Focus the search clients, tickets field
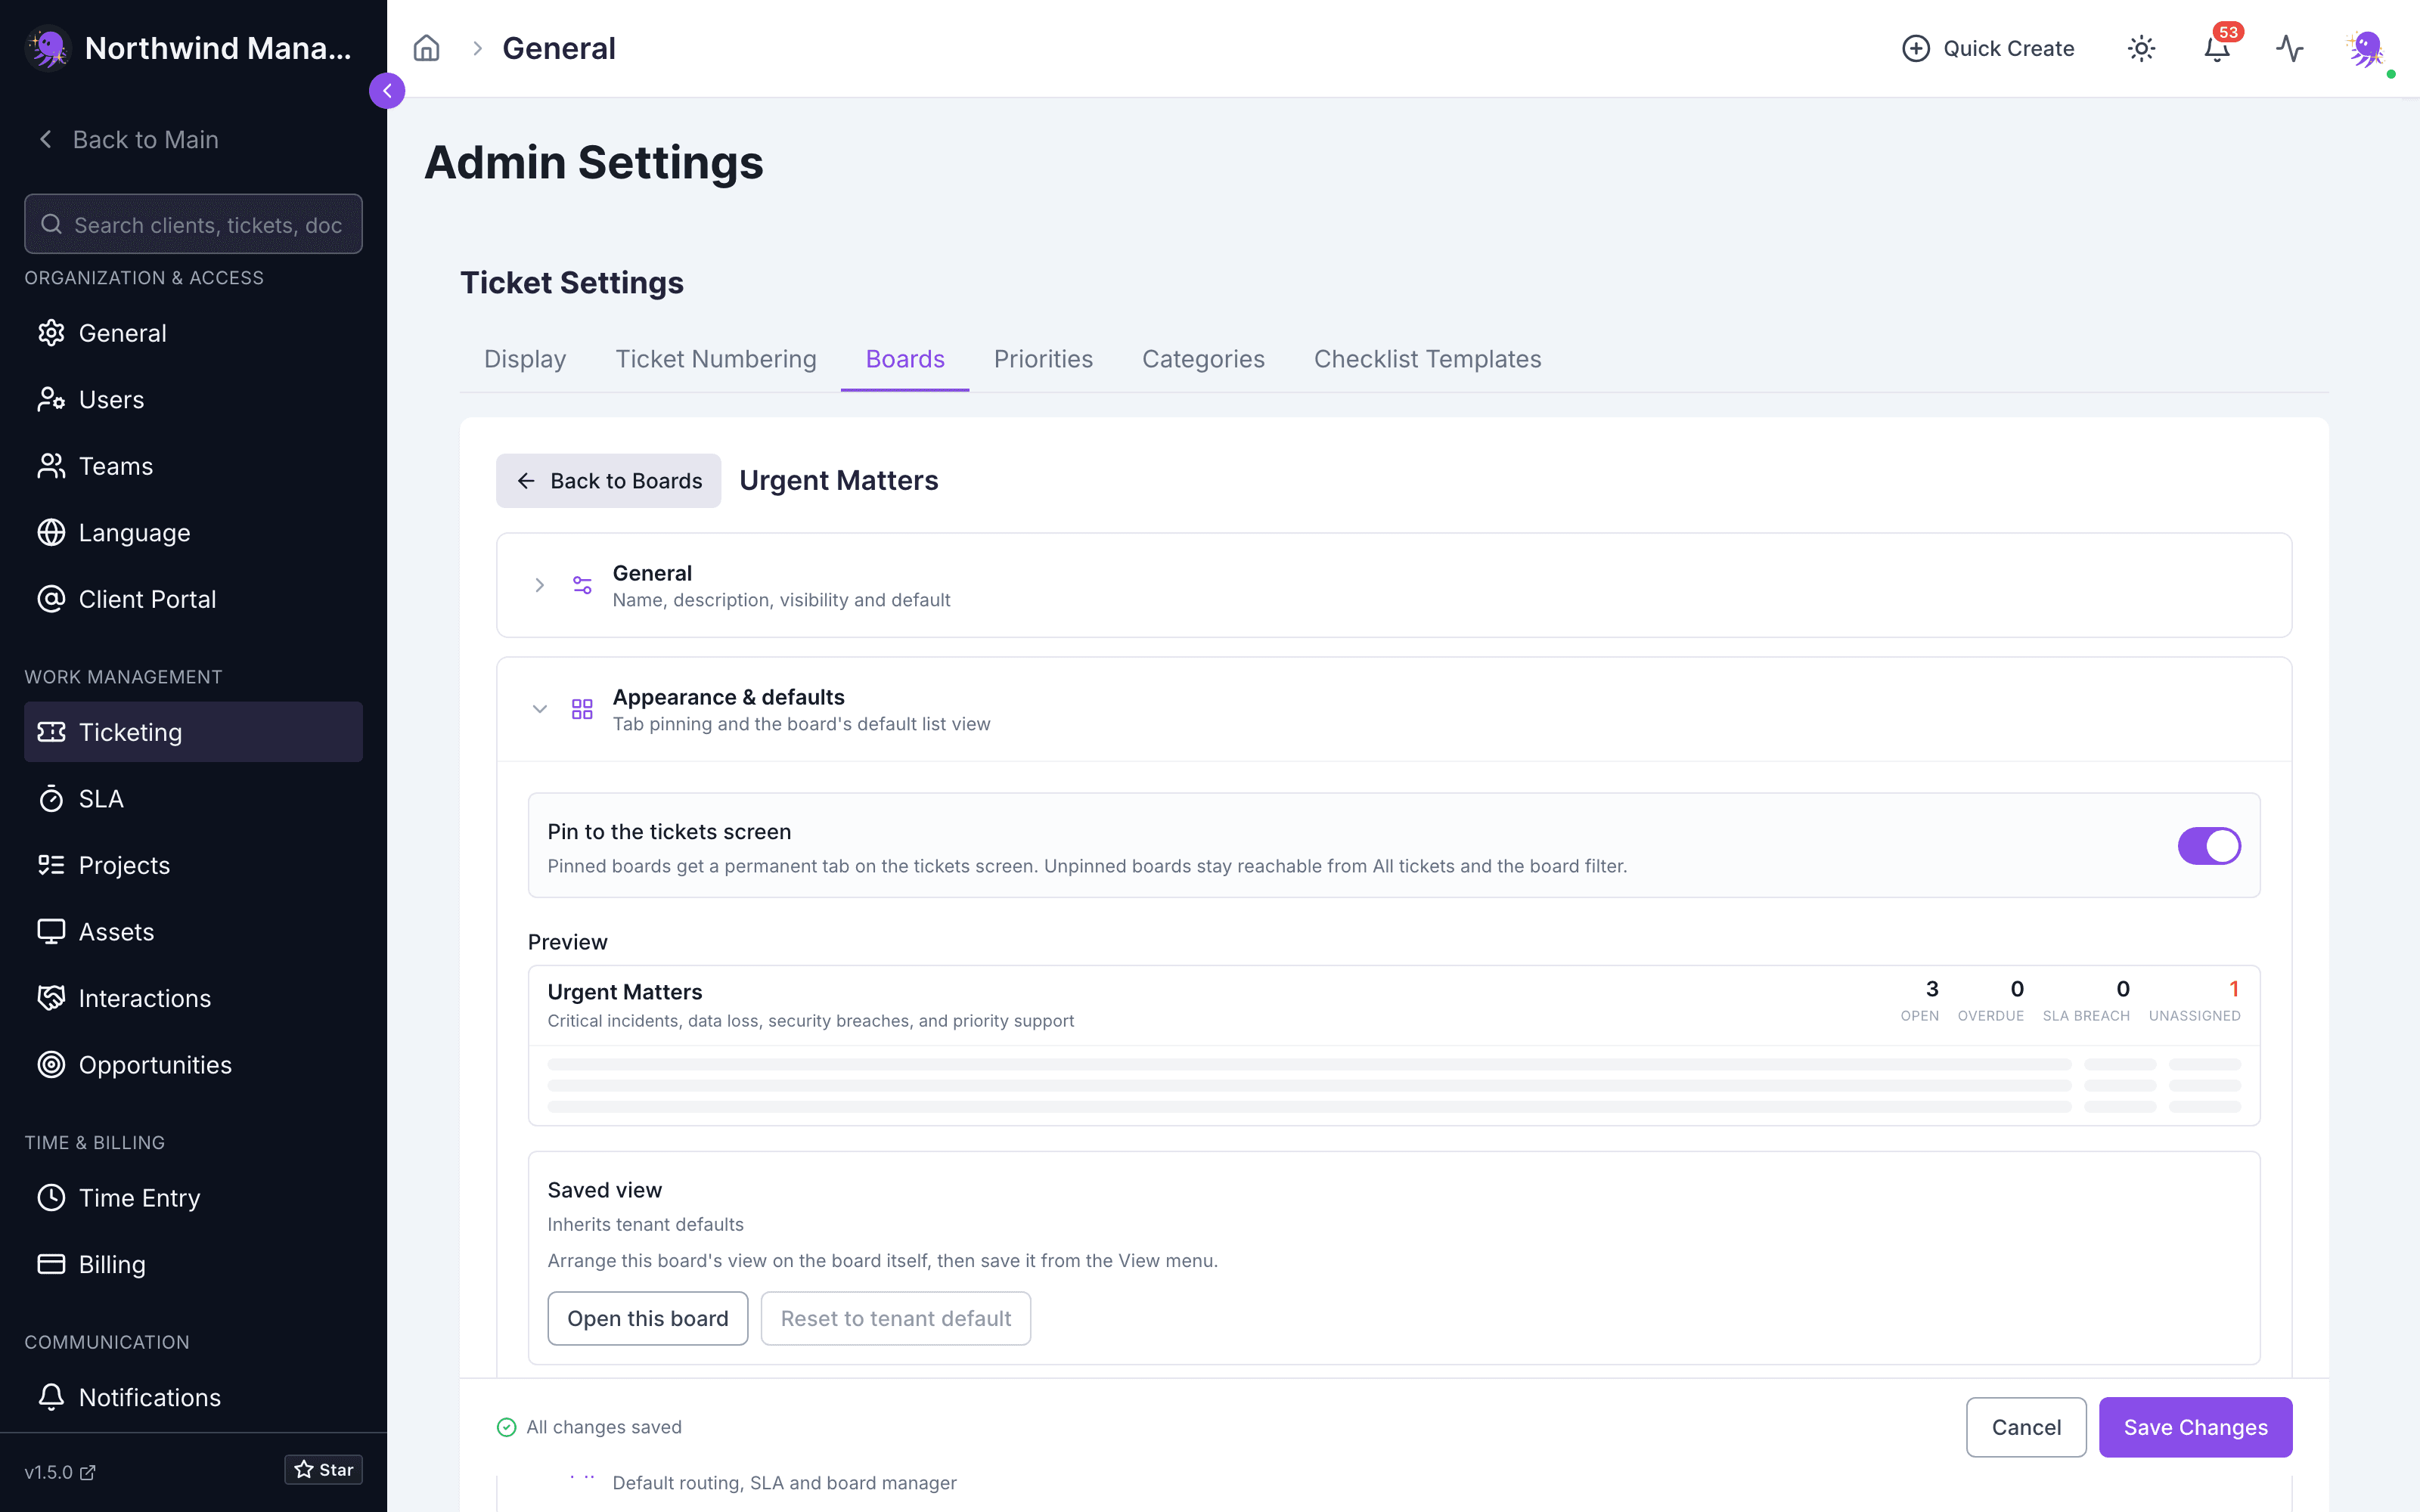 pyautogui.click(x=193, y=224)
